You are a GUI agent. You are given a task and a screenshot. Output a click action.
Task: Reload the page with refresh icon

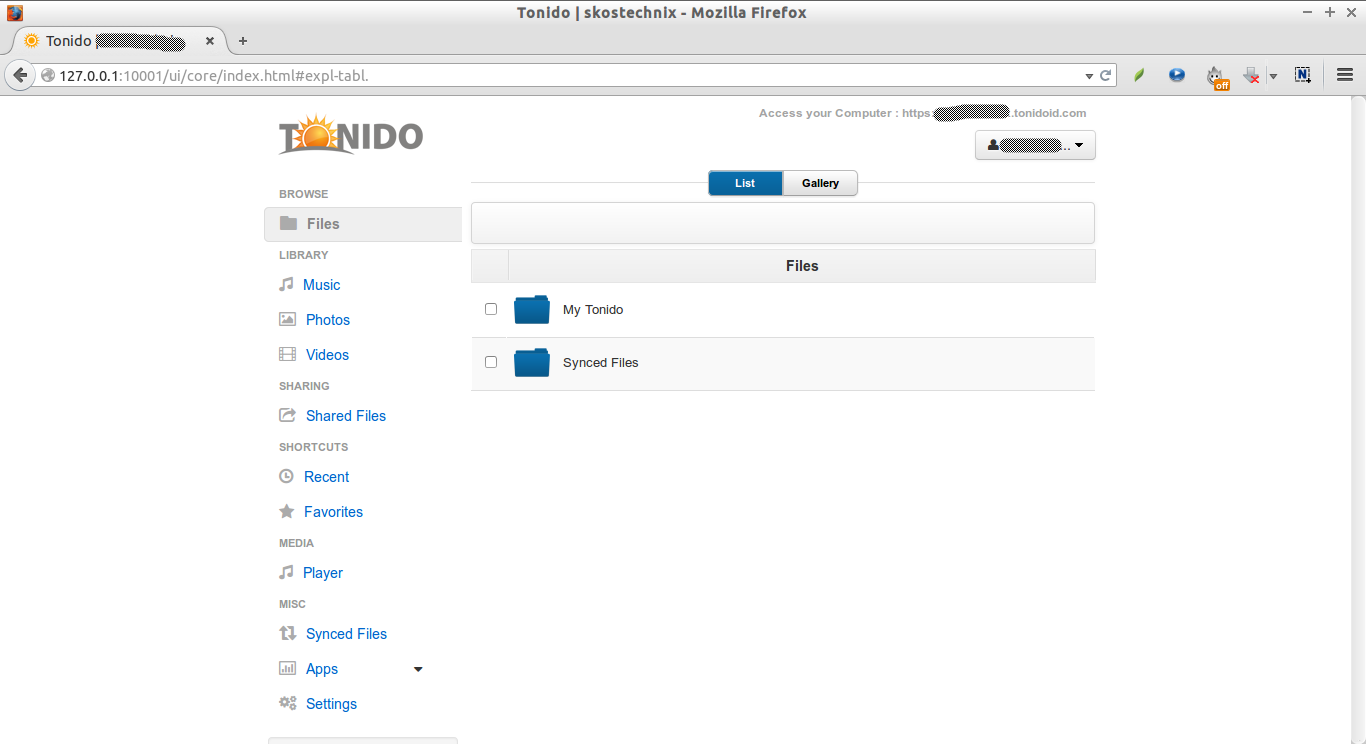1106,75
